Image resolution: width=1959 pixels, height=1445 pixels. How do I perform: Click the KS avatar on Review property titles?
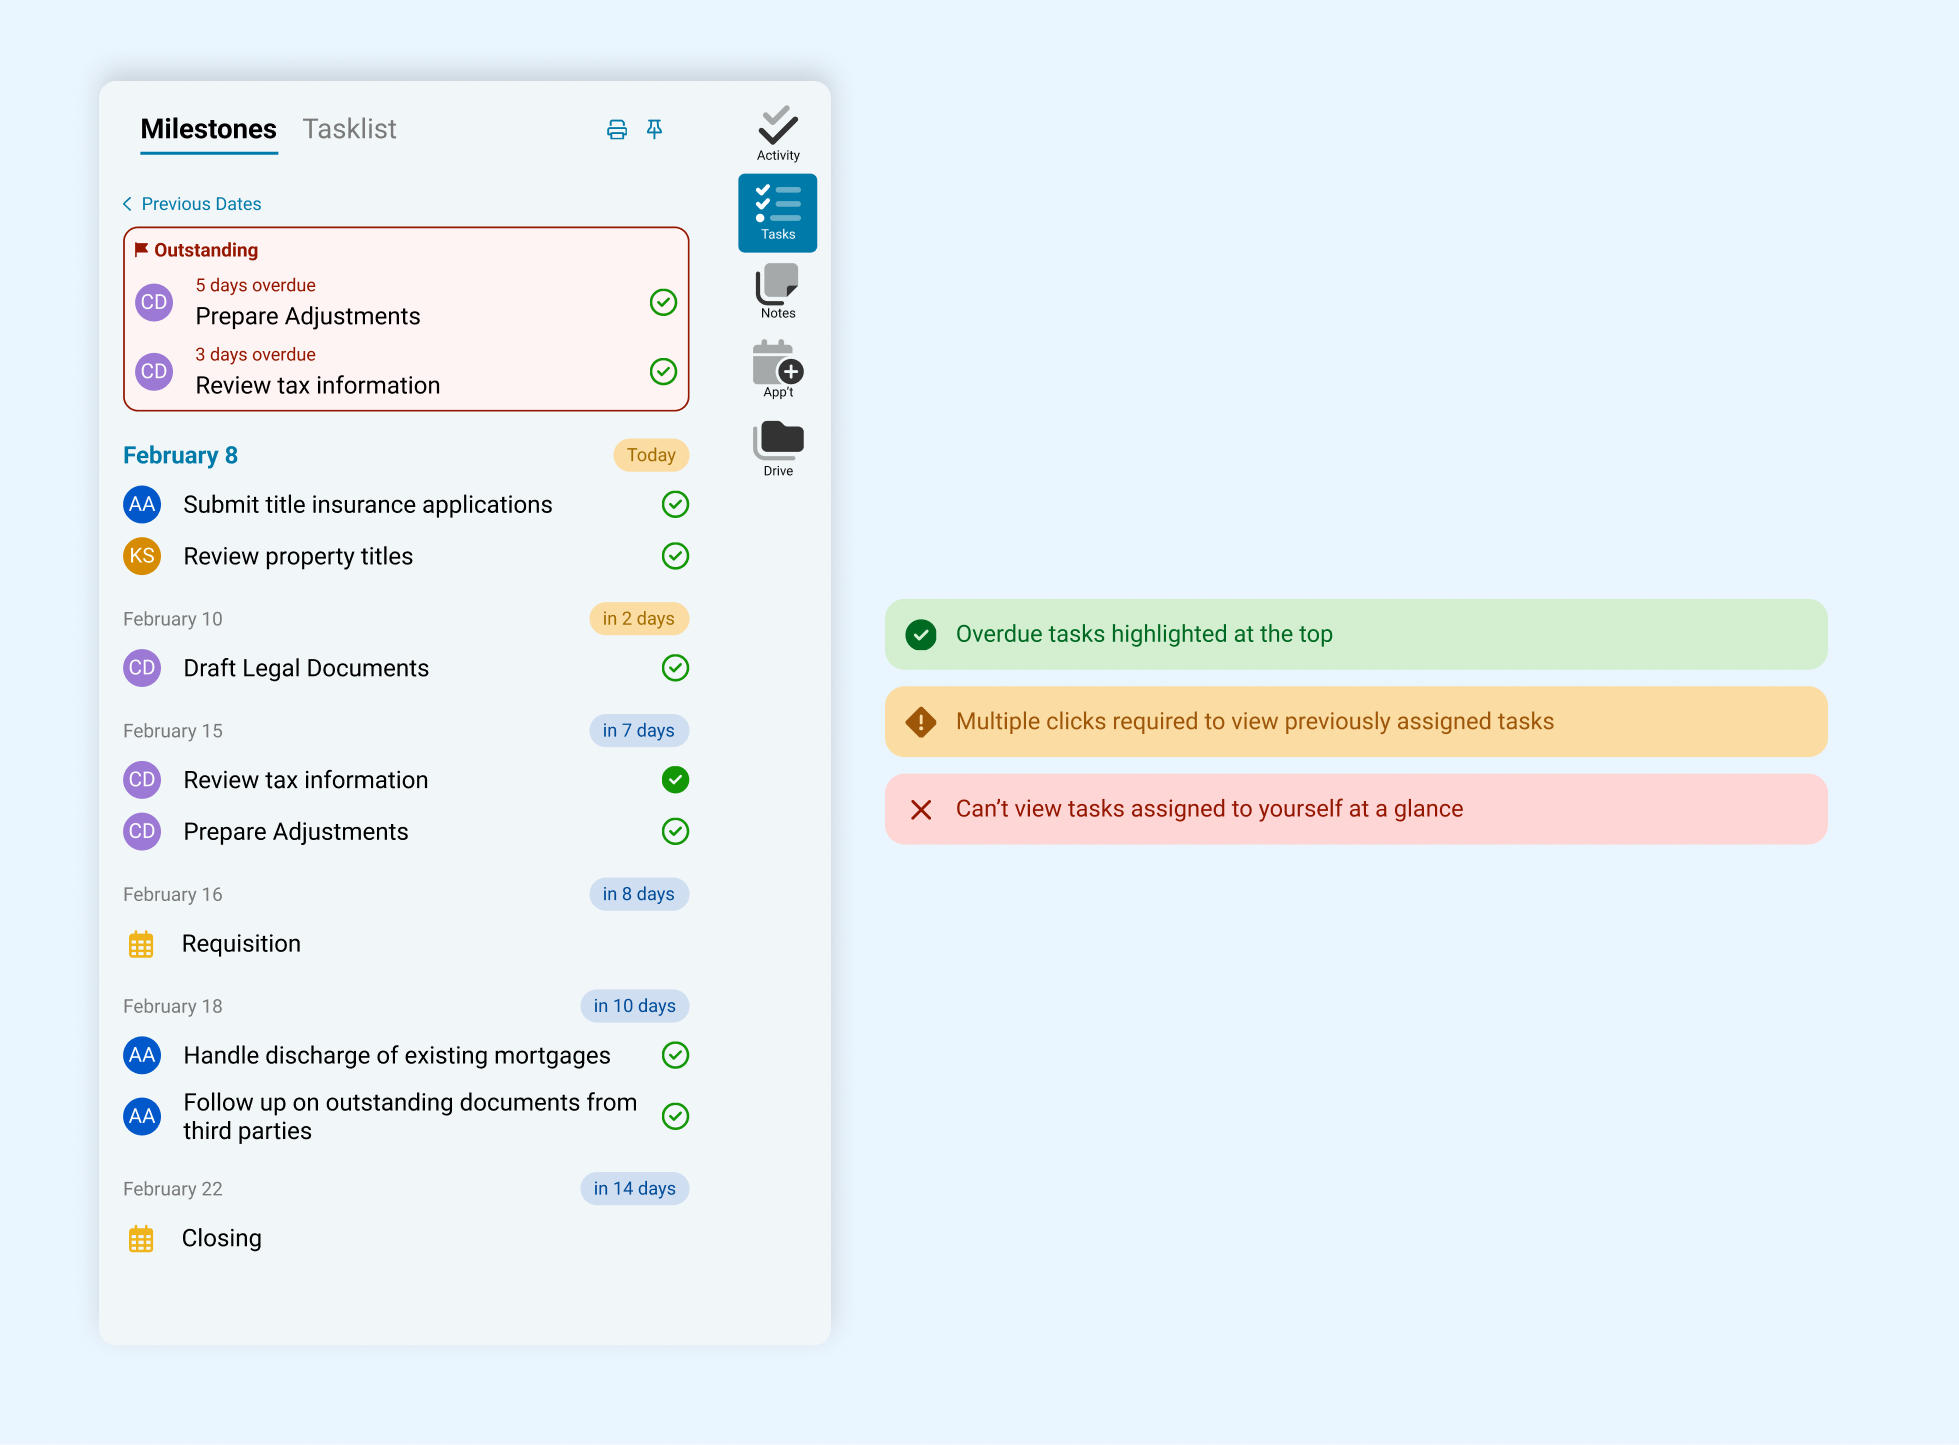click(x=142, y=556)
